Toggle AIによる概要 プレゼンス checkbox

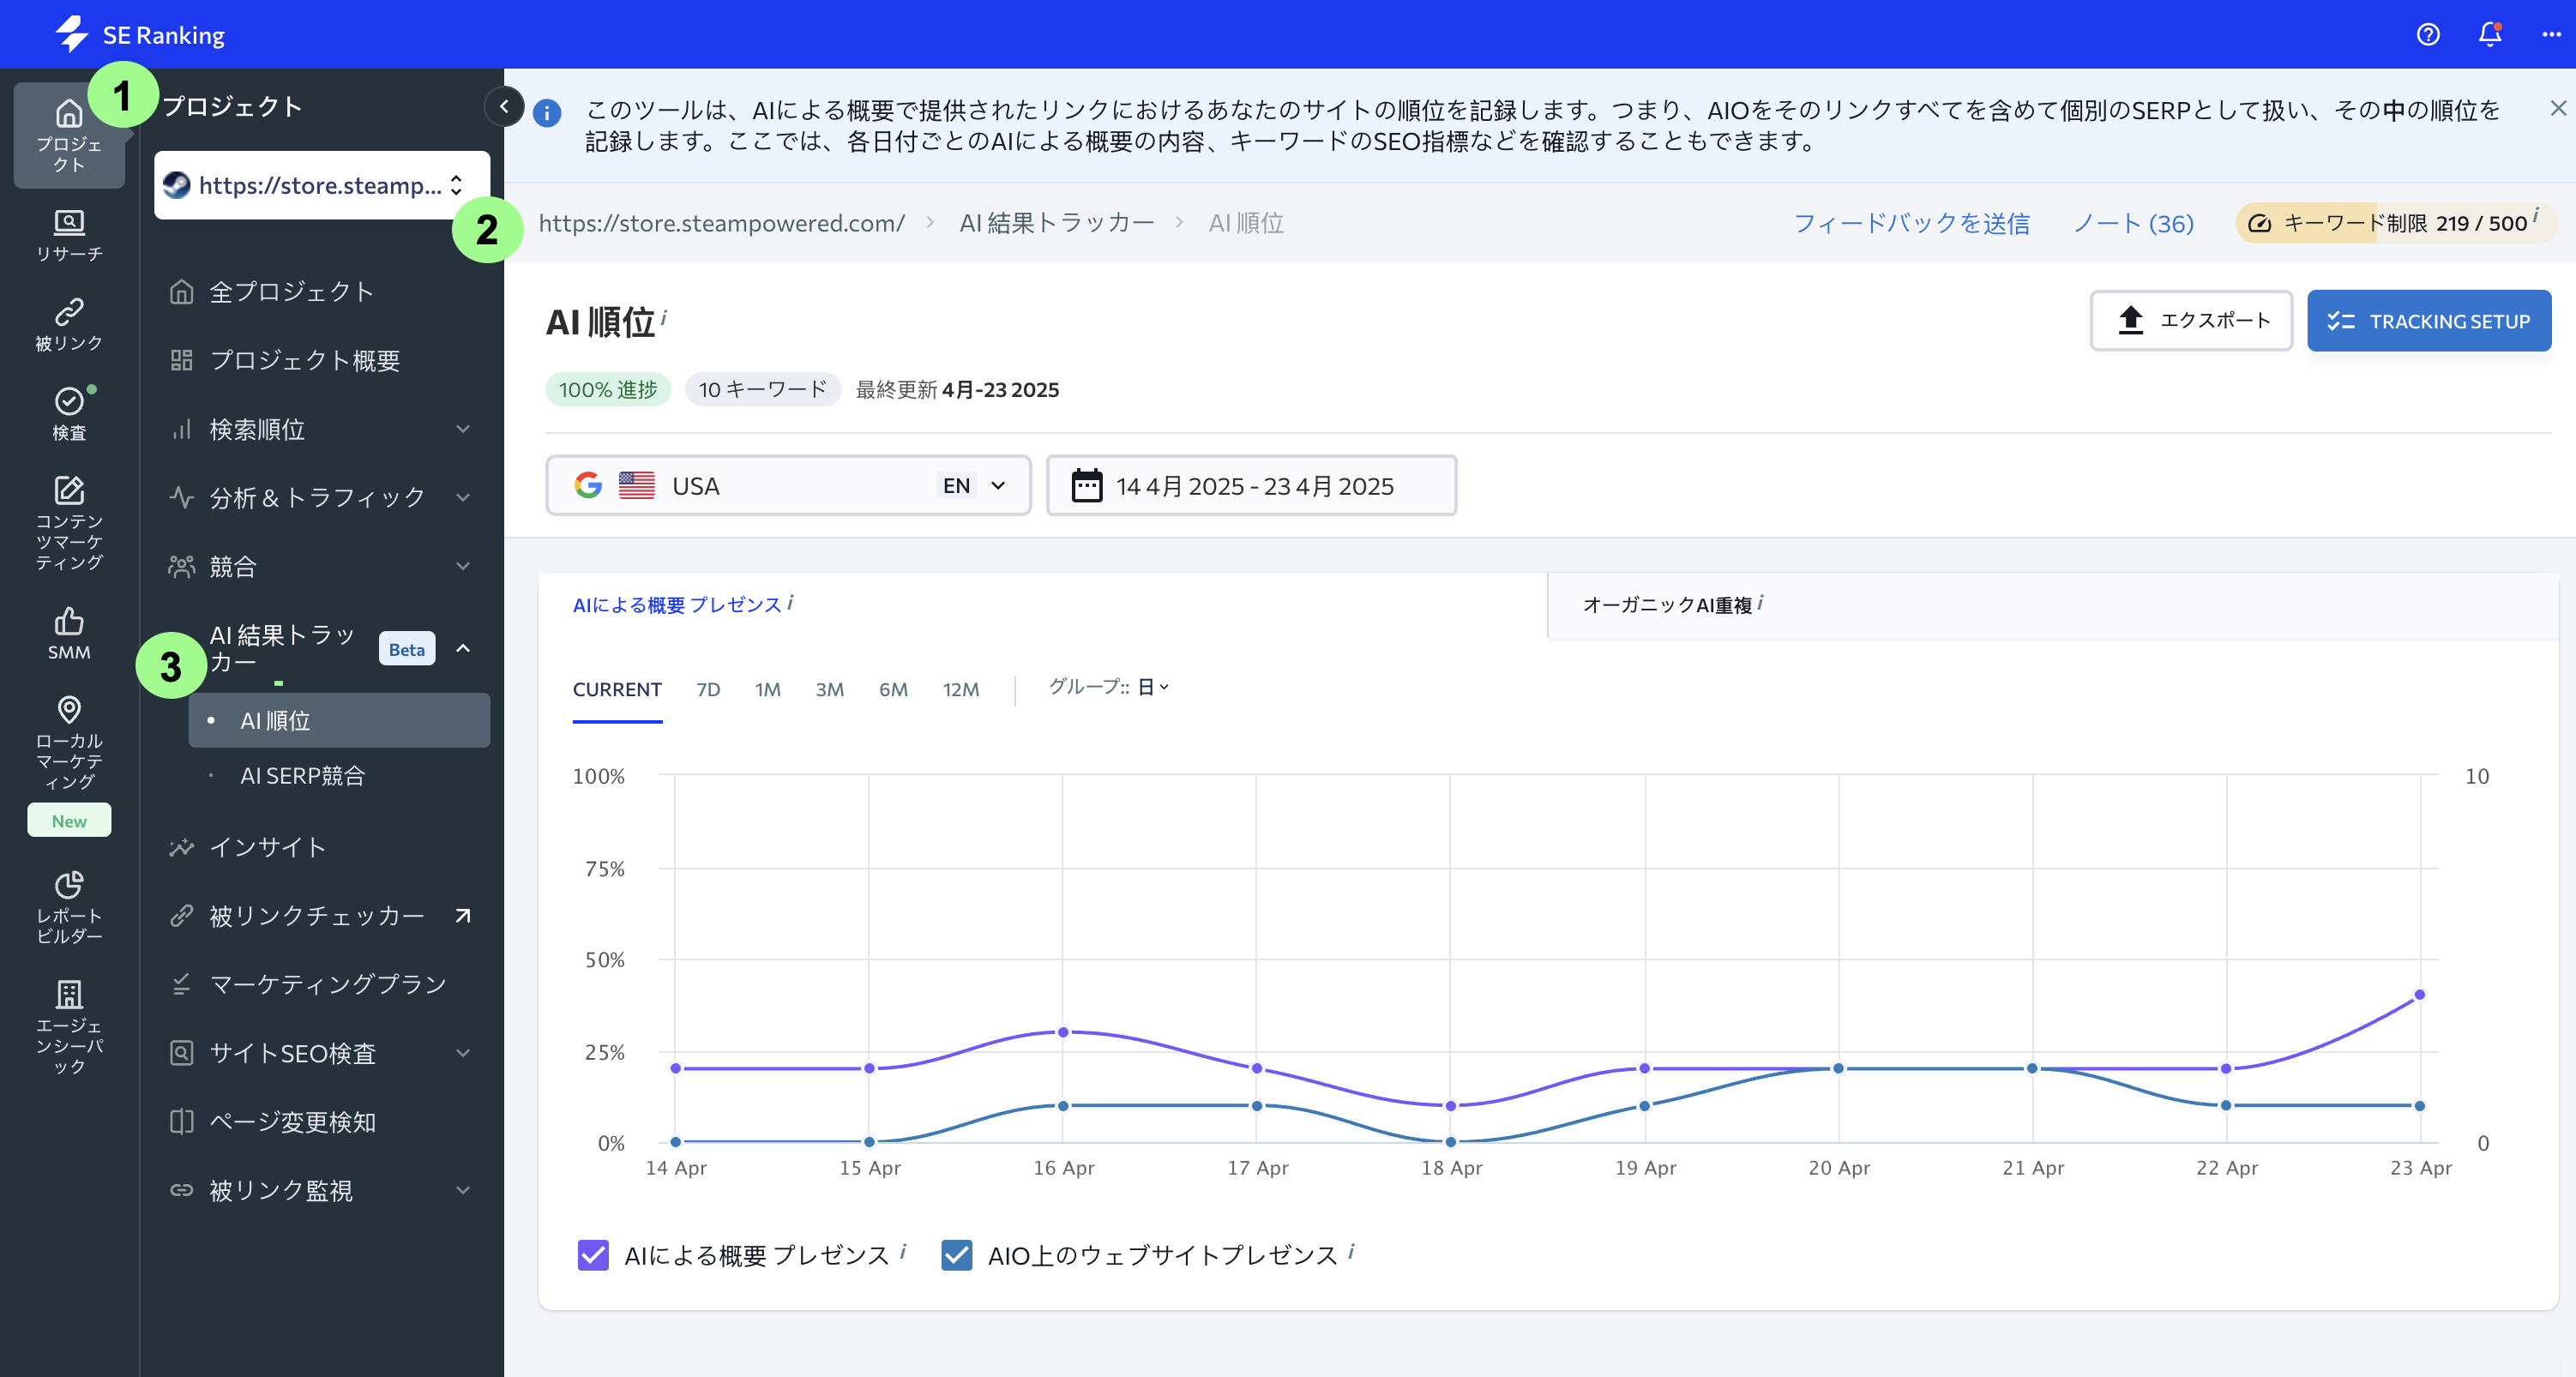click(x=593, y=1255)
